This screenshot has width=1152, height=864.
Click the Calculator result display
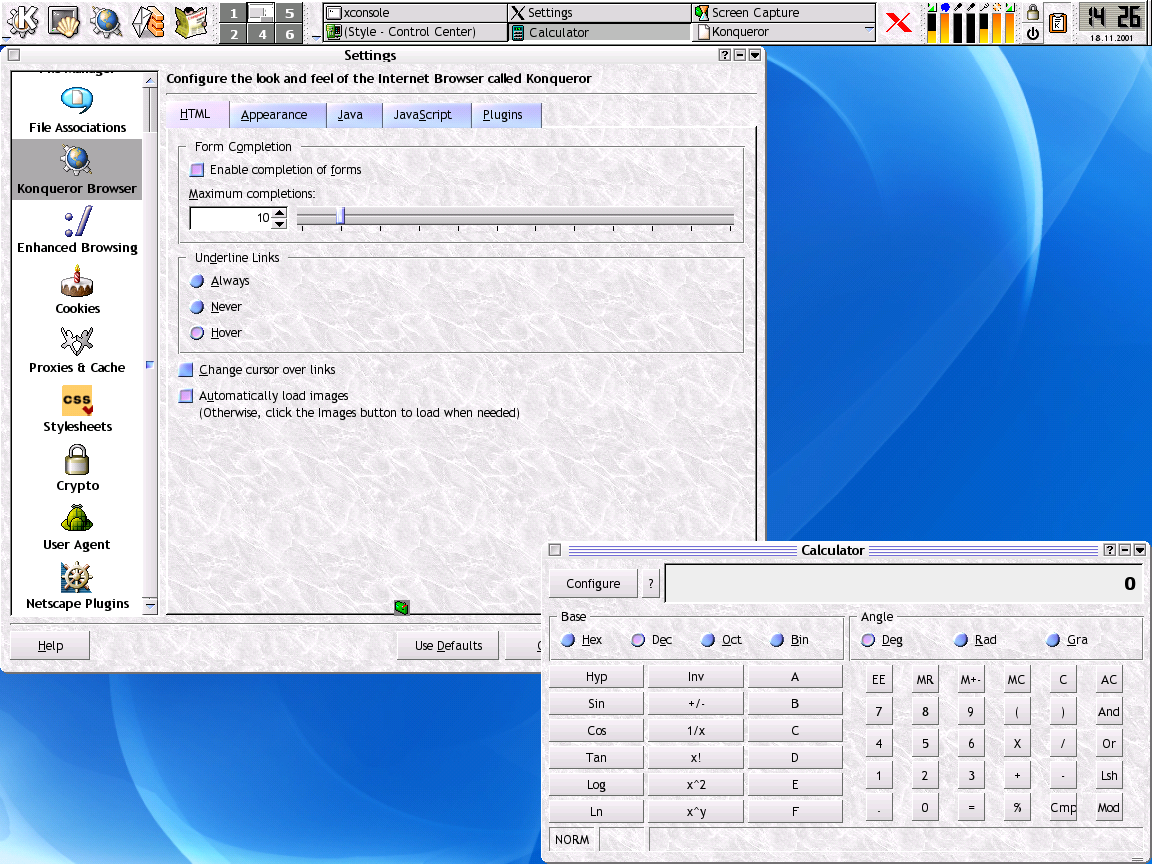904,583
